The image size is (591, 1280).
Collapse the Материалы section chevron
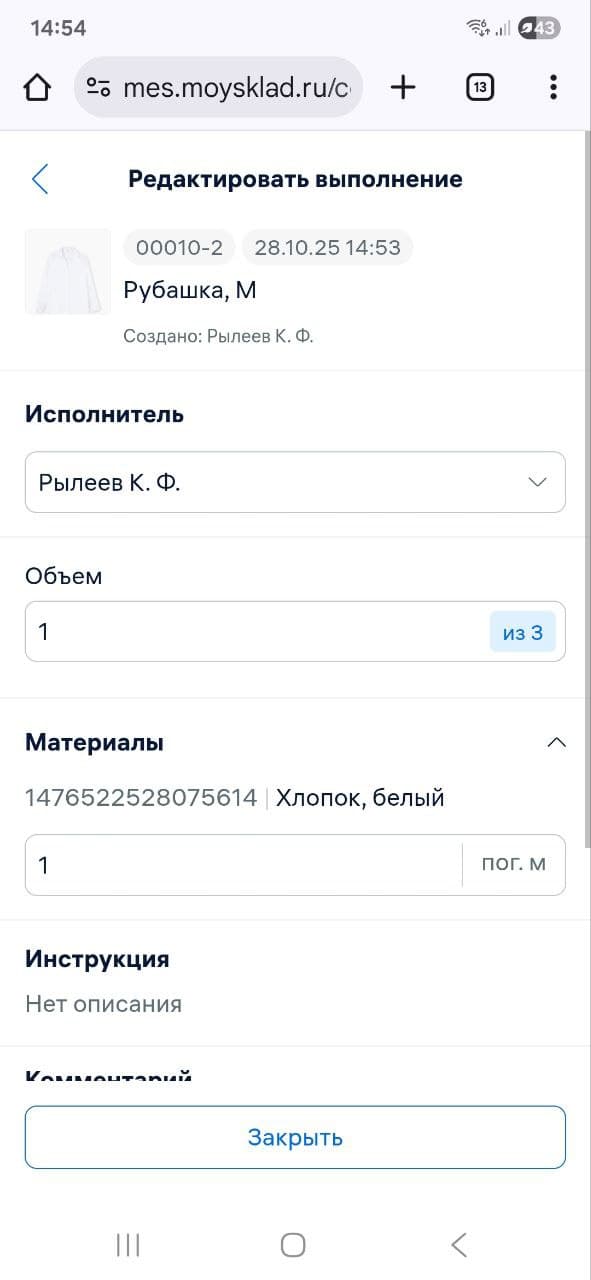pyautogui.click(x=557, y=742)
